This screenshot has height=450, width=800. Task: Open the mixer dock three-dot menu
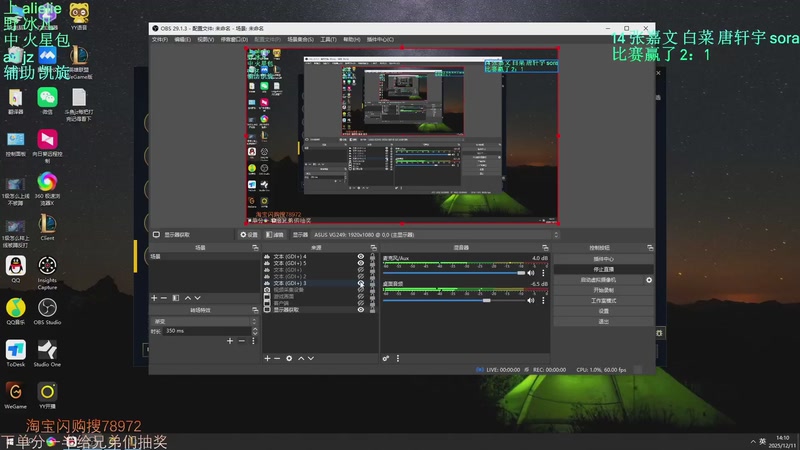(398, 359)
